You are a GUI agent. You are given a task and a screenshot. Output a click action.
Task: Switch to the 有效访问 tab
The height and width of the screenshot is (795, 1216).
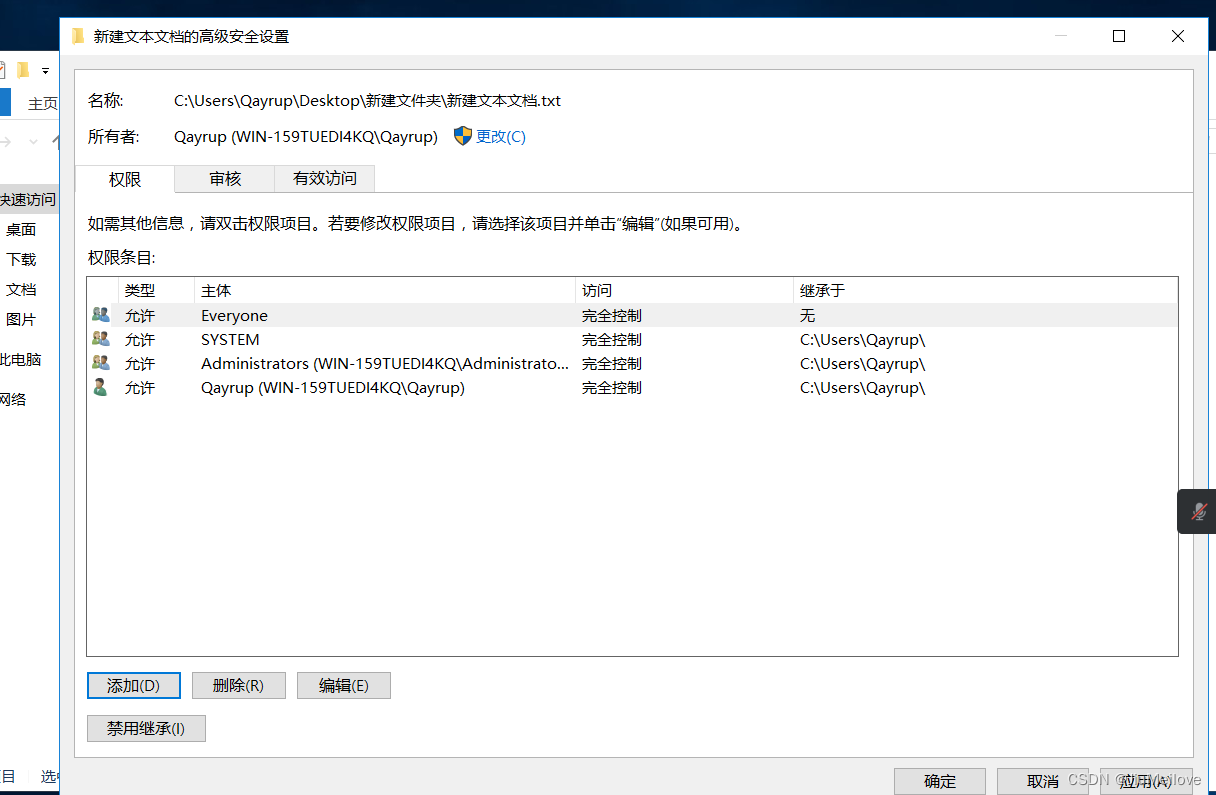[x=324, y=178]
